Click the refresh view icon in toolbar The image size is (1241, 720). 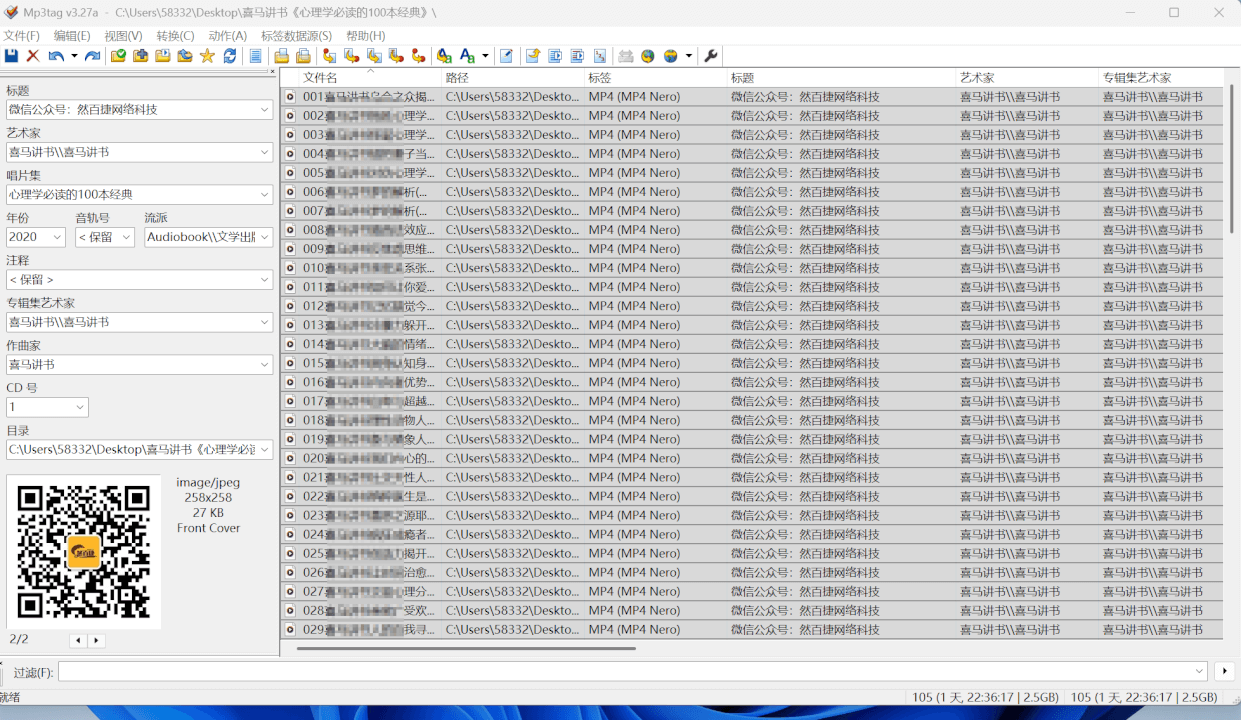(230, 56)
